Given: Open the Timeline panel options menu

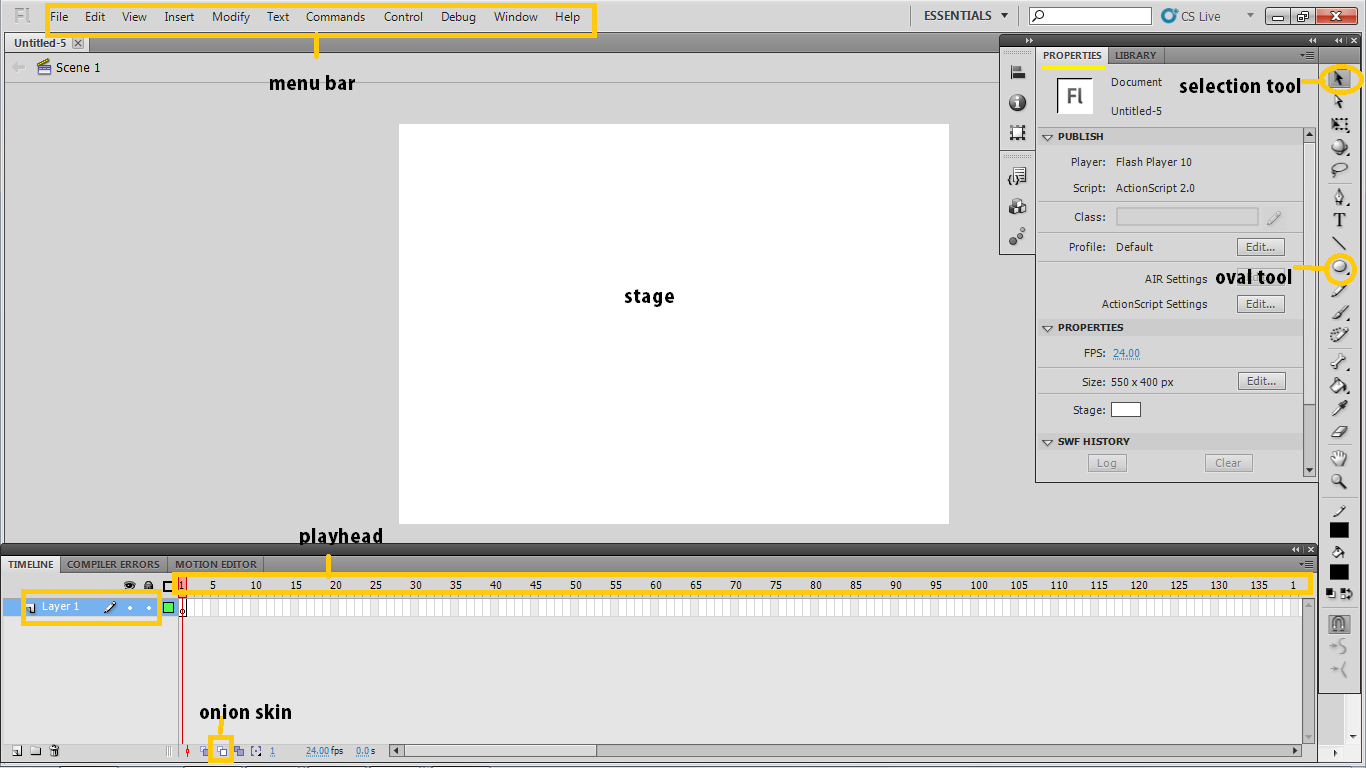Looking at the screenshot, I should (1307, 564).
